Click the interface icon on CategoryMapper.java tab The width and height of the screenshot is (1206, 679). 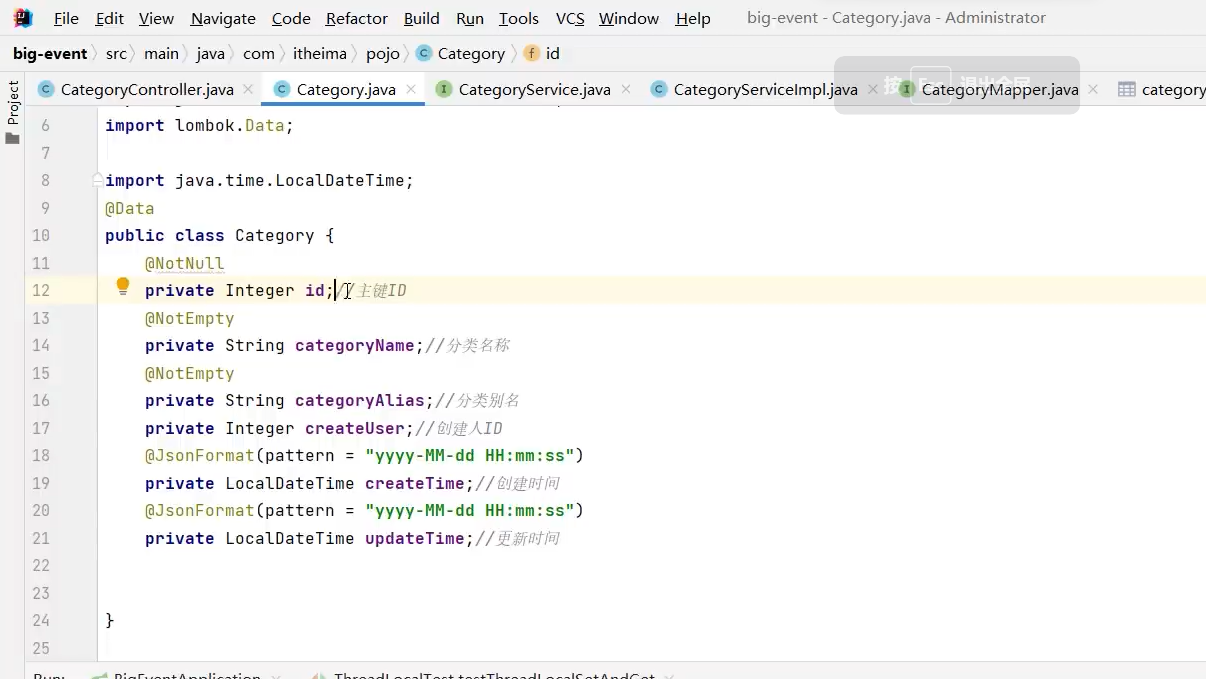[x=905, y=89]
